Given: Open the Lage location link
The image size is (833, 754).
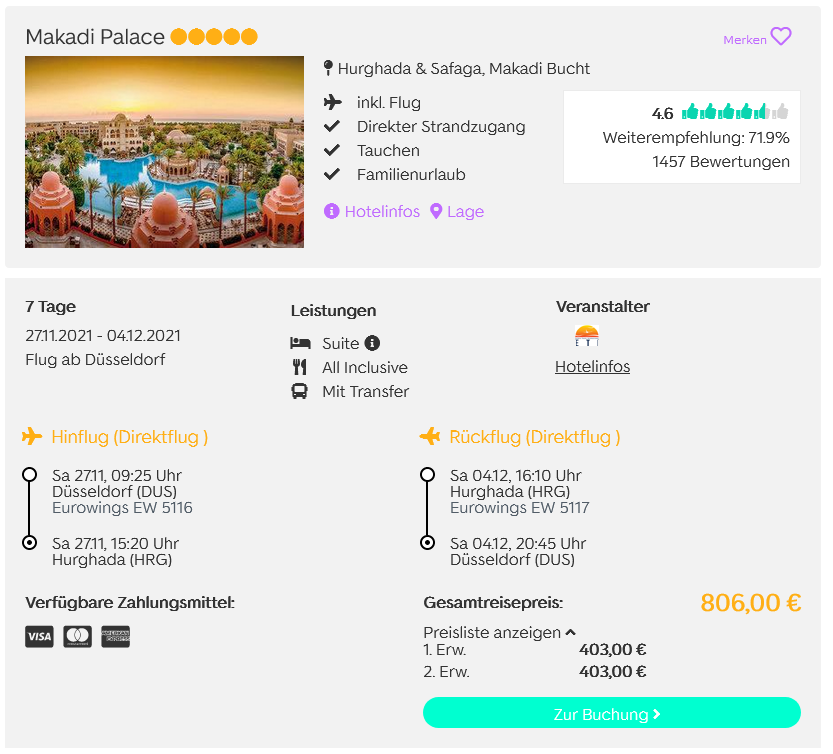Looking at the screenshot, I should tap(465, 211).
